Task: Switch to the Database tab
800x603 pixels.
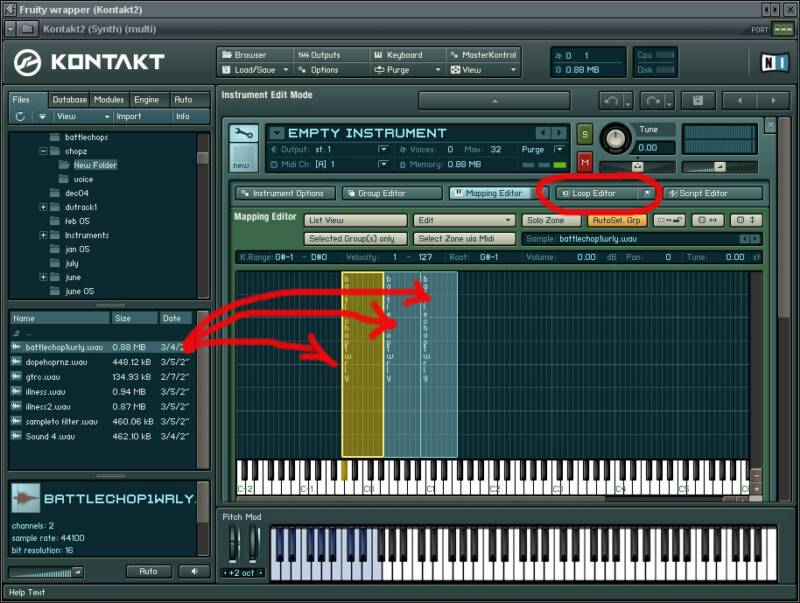Action: [70, 99]
